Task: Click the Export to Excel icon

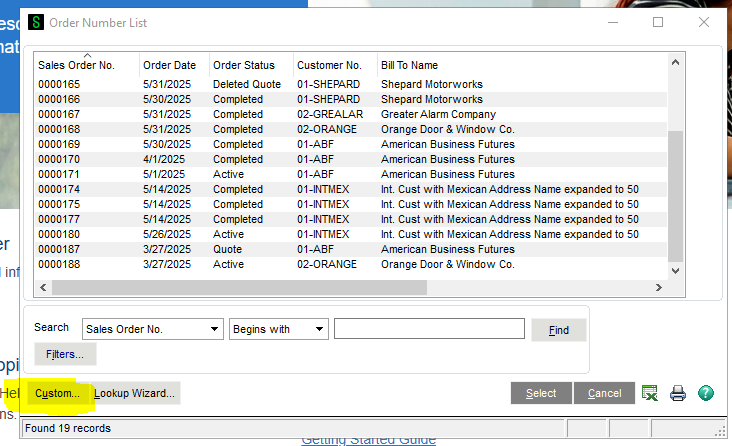Action: pyautogui.click(x=650, y=393)
